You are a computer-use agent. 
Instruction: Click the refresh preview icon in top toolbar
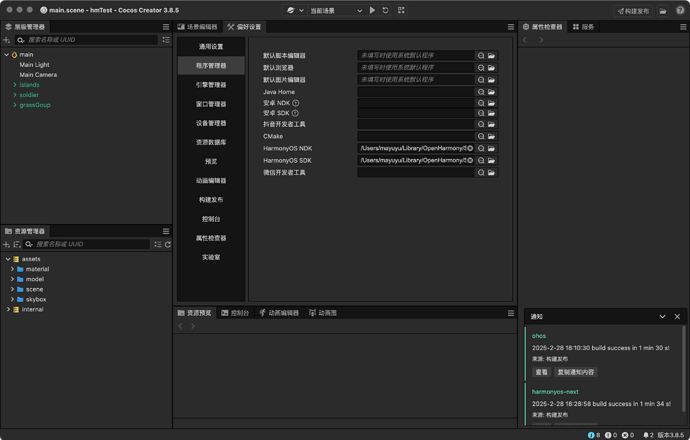coord(385,10)
